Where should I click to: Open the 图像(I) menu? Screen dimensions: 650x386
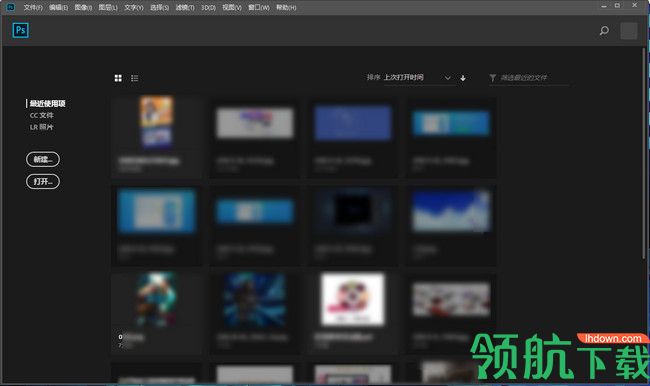(x=83, y=7)
